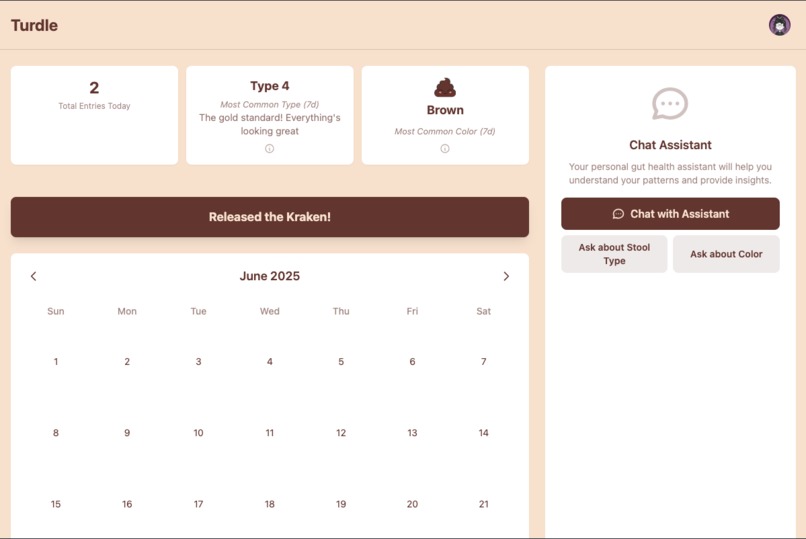Select the Brown most common color label
Viewport: 806px width, 539px height.
(x=445, y=110)
